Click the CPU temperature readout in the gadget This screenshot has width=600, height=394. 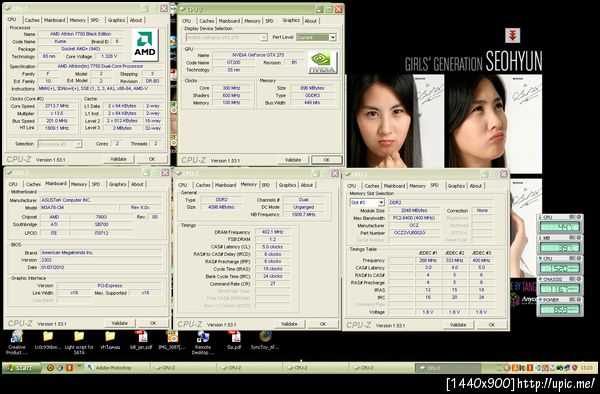560,227
